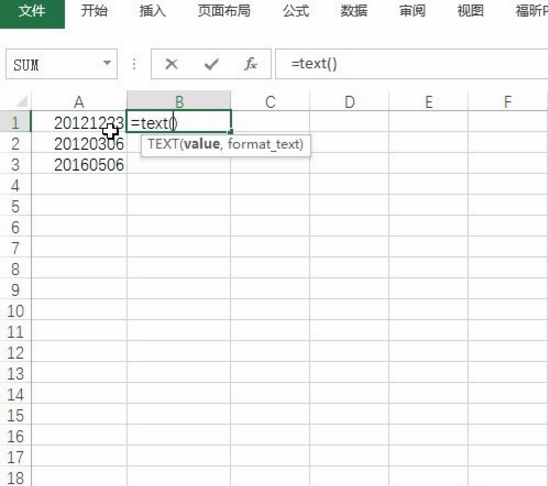Screen dimensions: 548x486
Task: Select row 4 header
Action: click(15, 185)
